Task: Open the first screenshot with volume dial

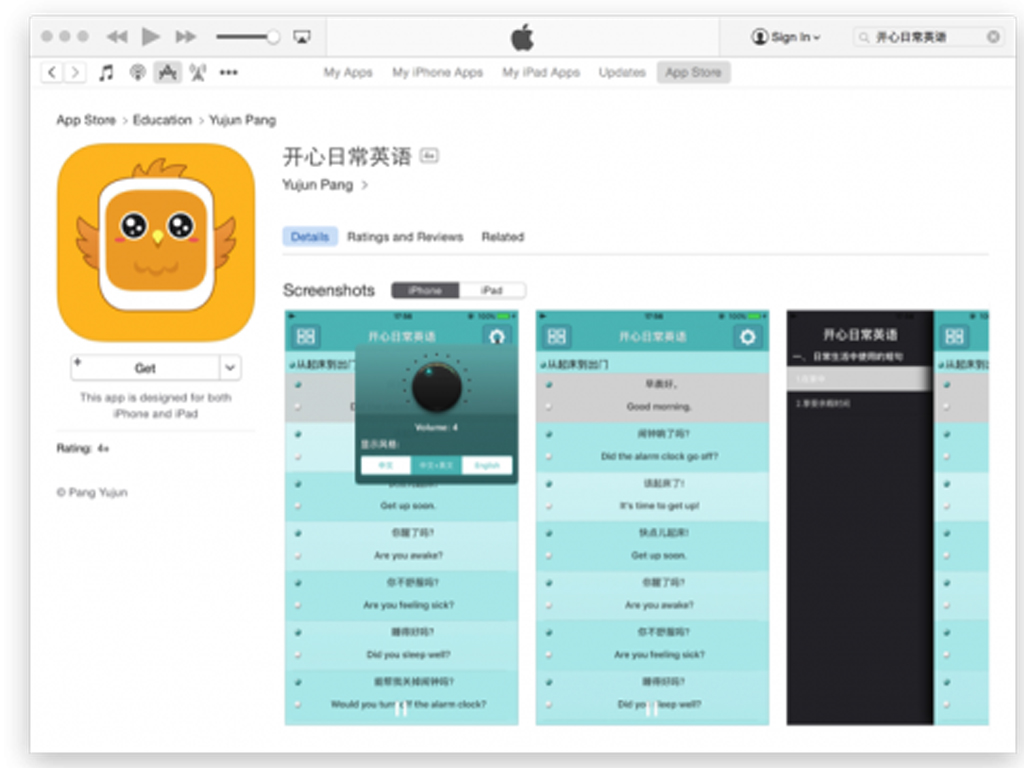Action: click(402, 517)
